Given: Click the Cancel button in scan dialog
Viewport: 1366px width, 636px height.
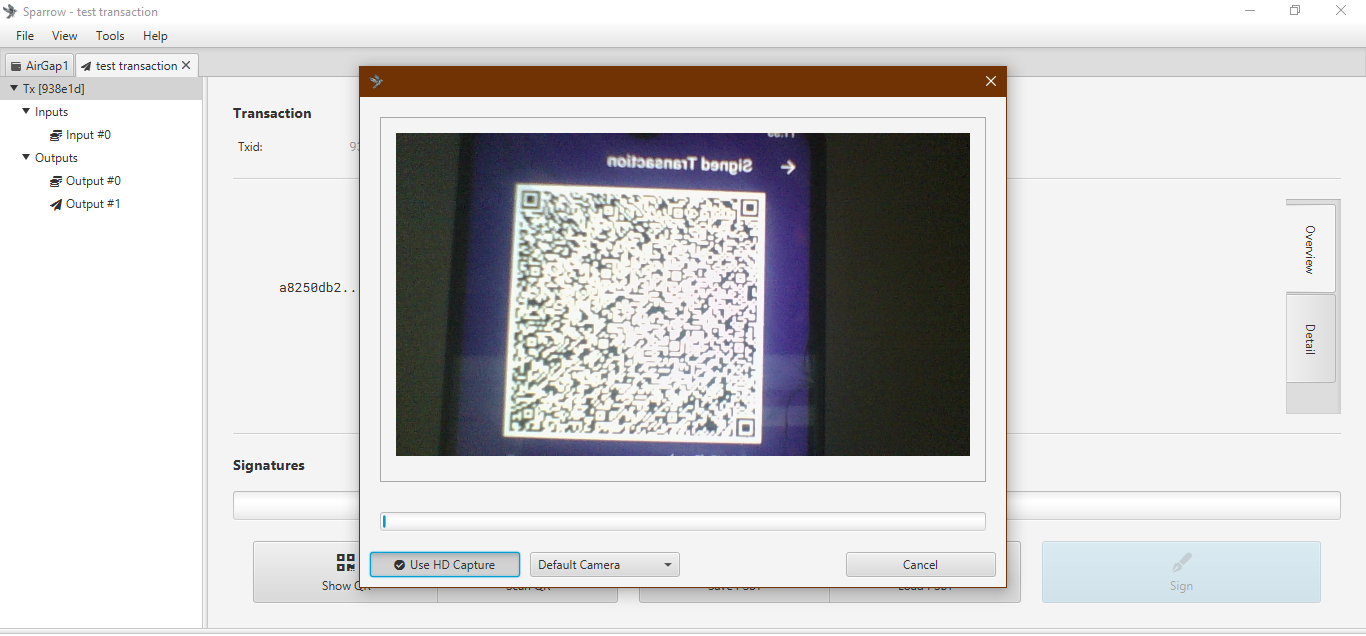Looking at the screenshot, I should pyautogui.click(x=920, y=565).
